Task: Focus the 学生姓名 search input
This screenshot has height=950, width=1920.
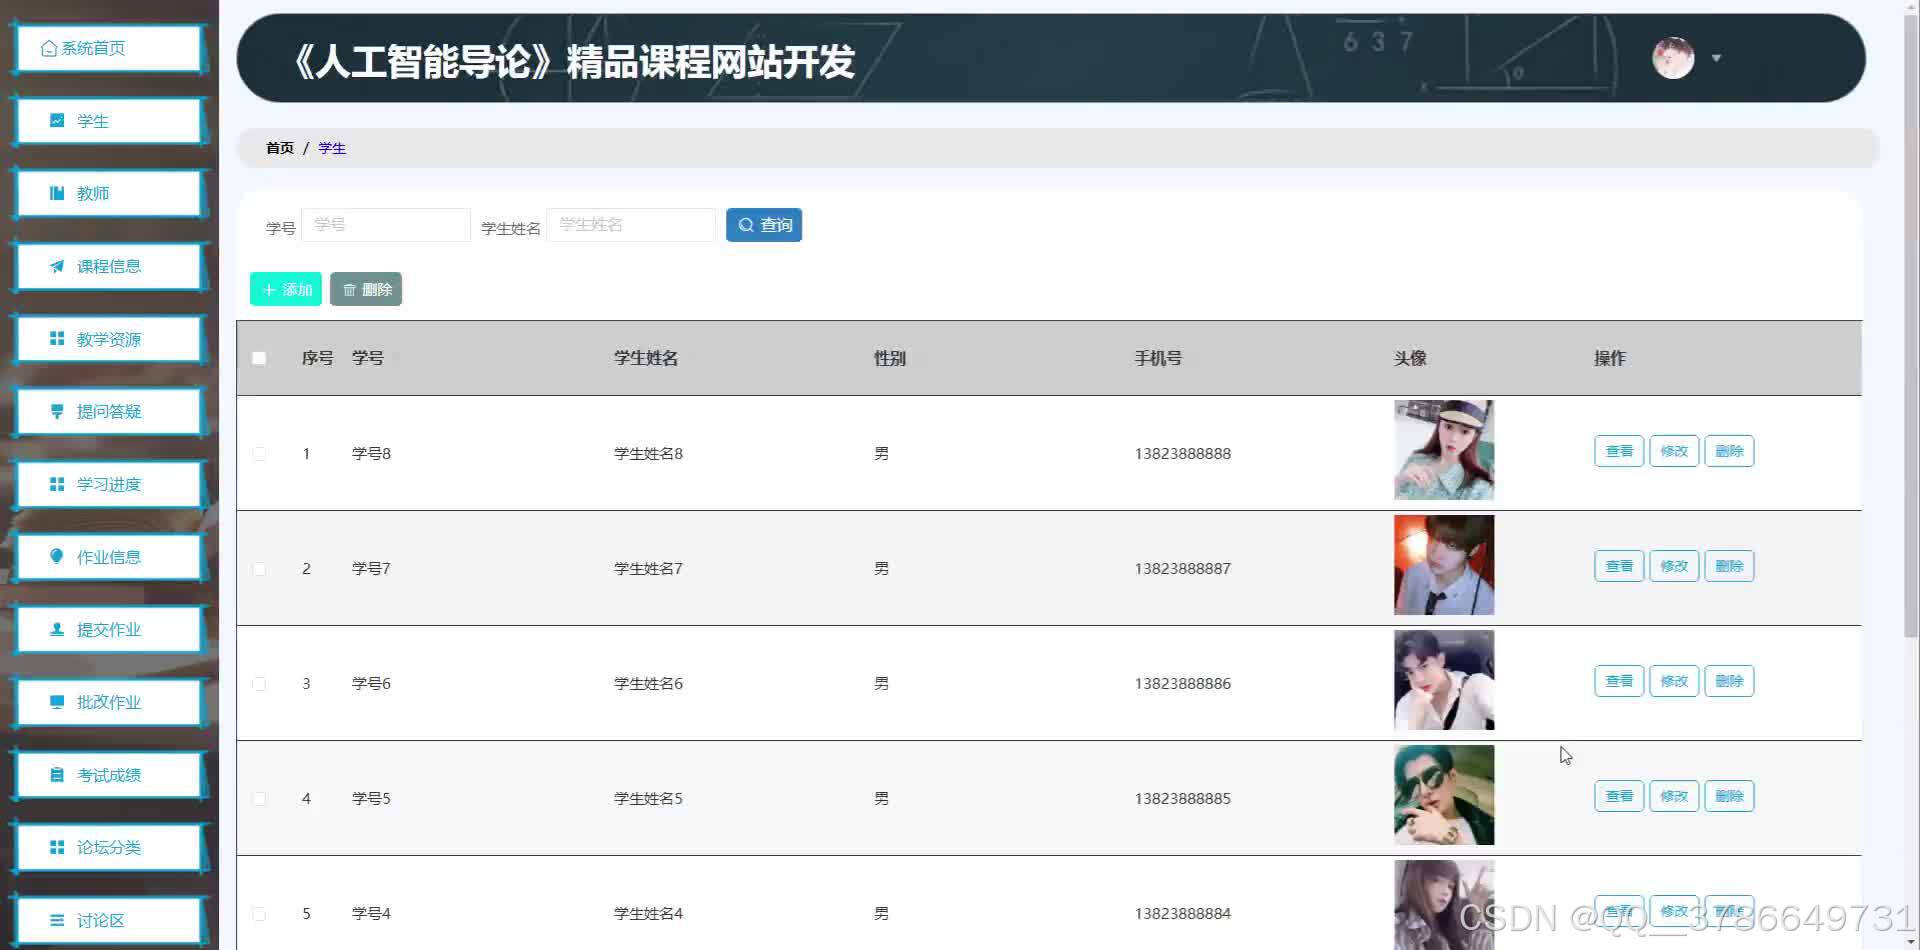Action: tap(631, 225)
